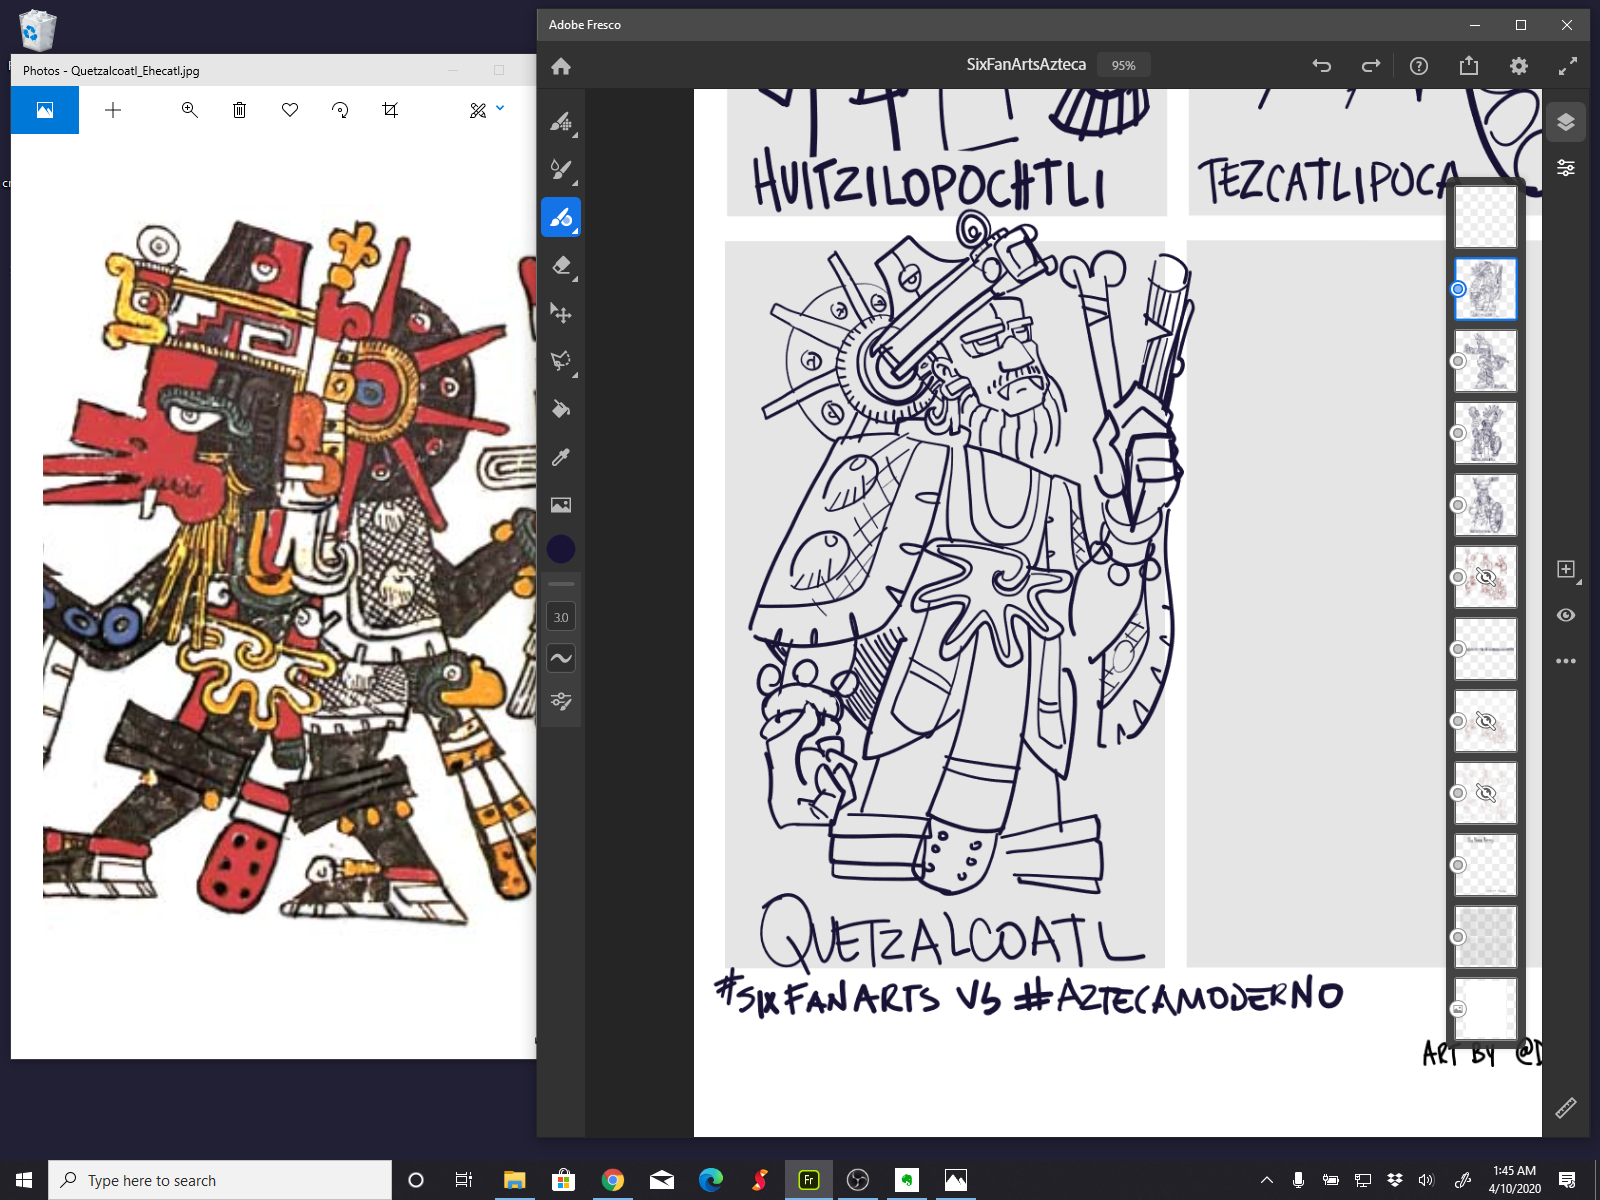
Task: Undo last action in Fresco
Action: (1322, 66)
